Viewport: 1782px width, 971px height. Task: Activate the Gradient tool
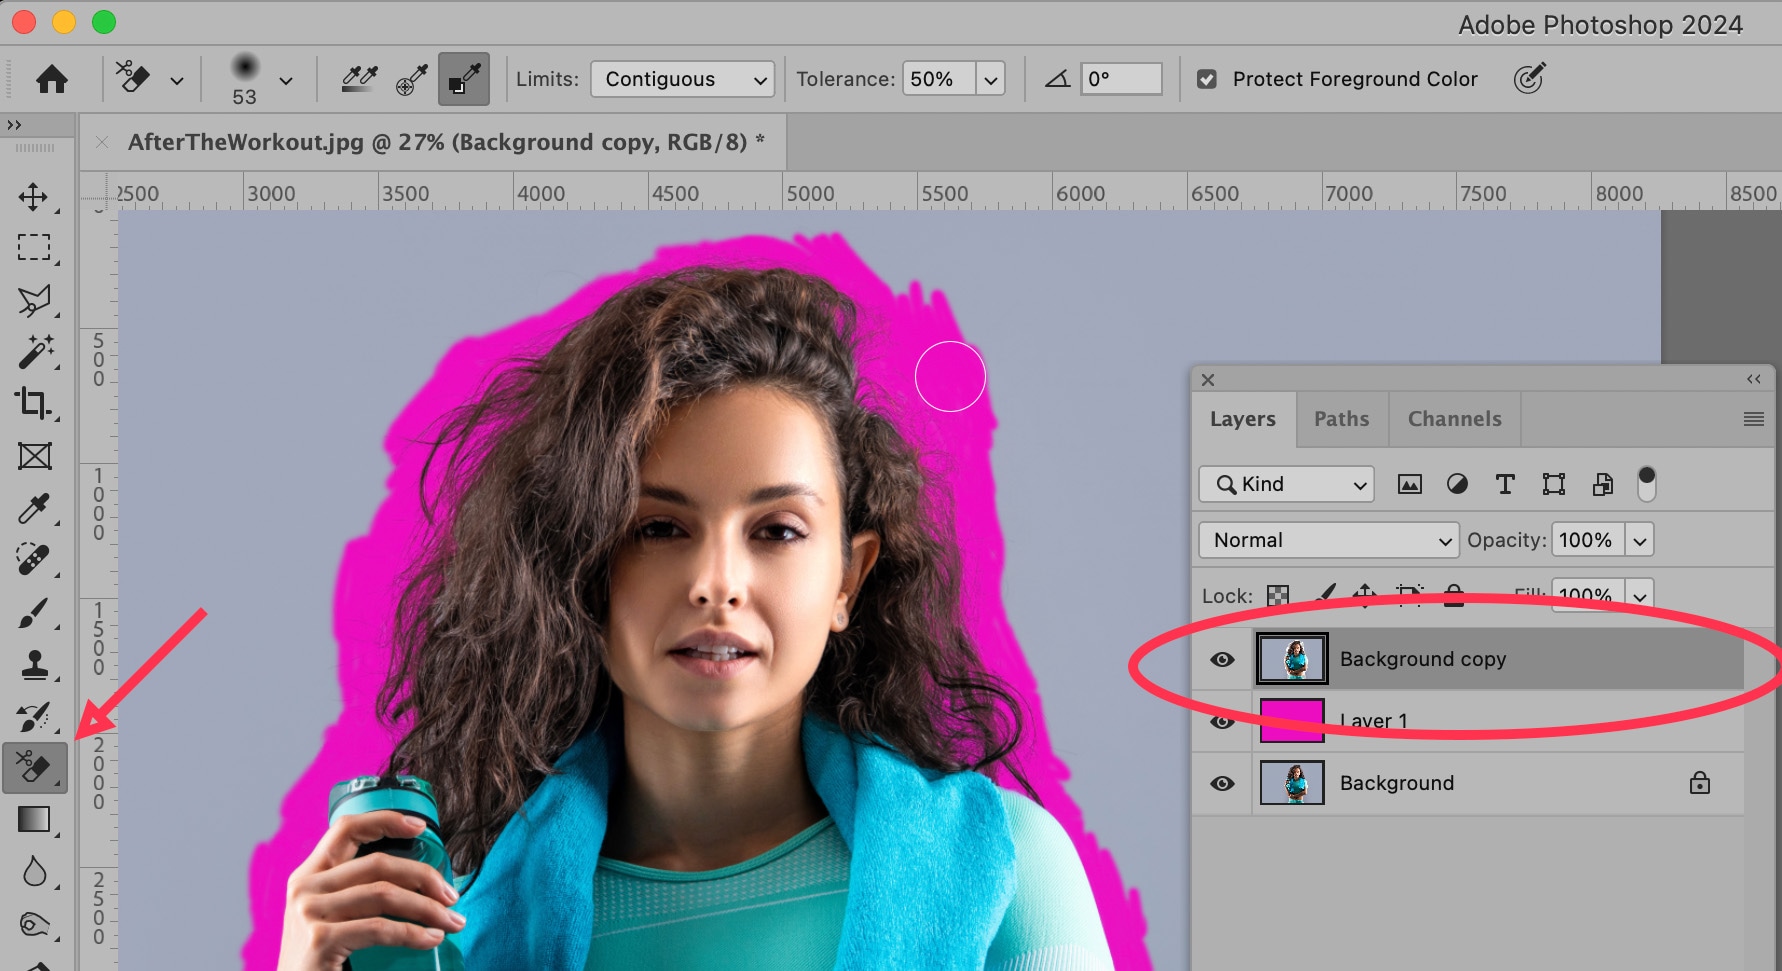pos(33,820)
